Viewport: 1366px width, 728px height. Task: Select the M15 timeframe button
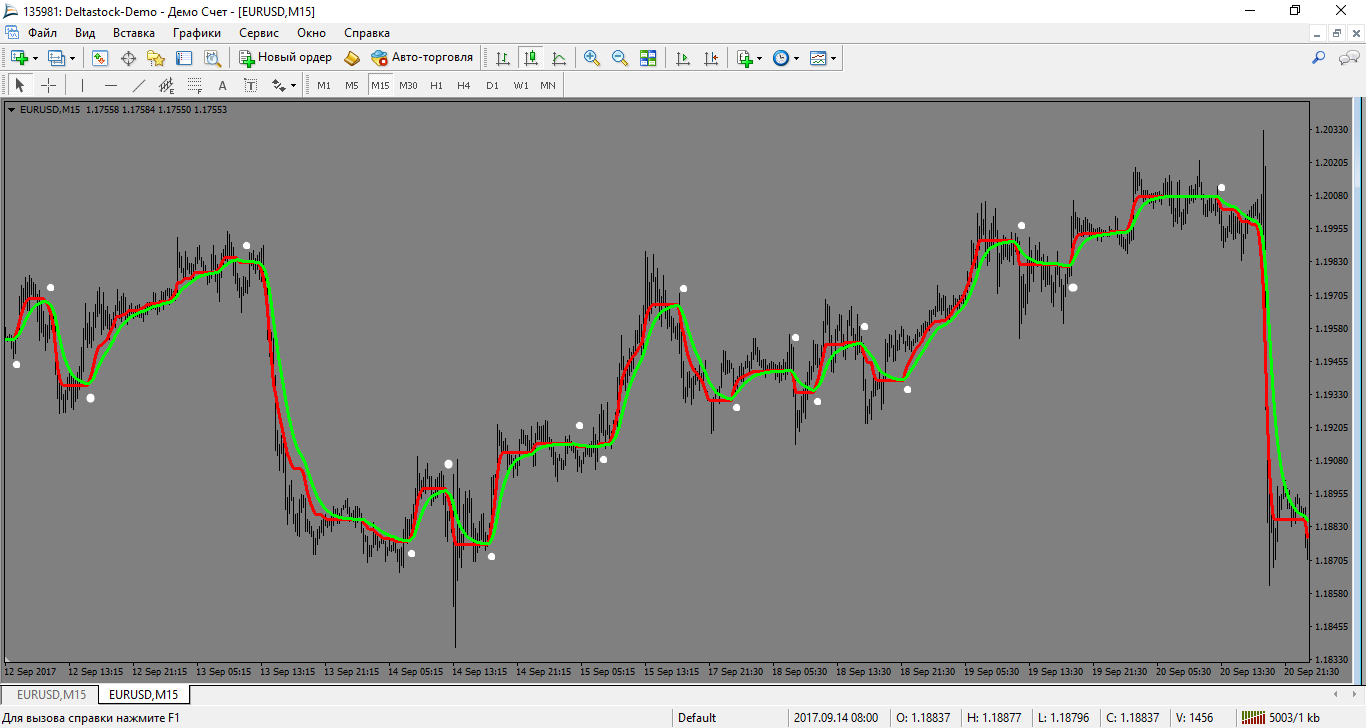click(380, 85)
